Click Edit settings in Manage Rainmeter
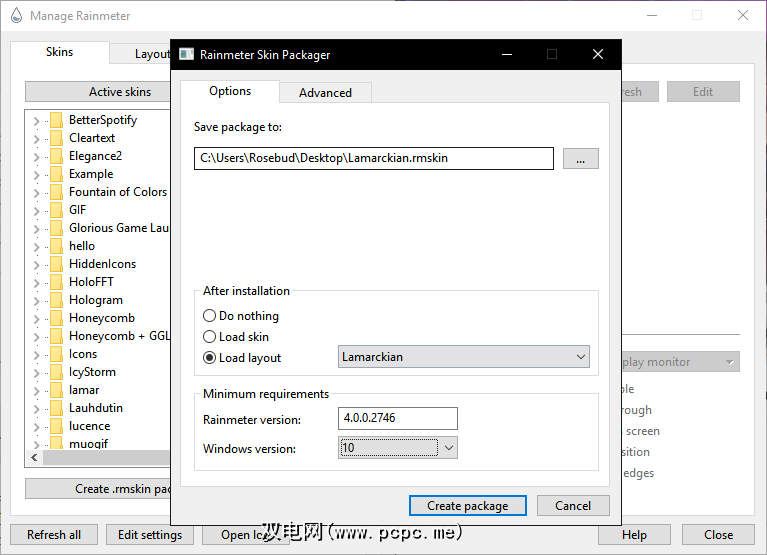 click(150, 534)
